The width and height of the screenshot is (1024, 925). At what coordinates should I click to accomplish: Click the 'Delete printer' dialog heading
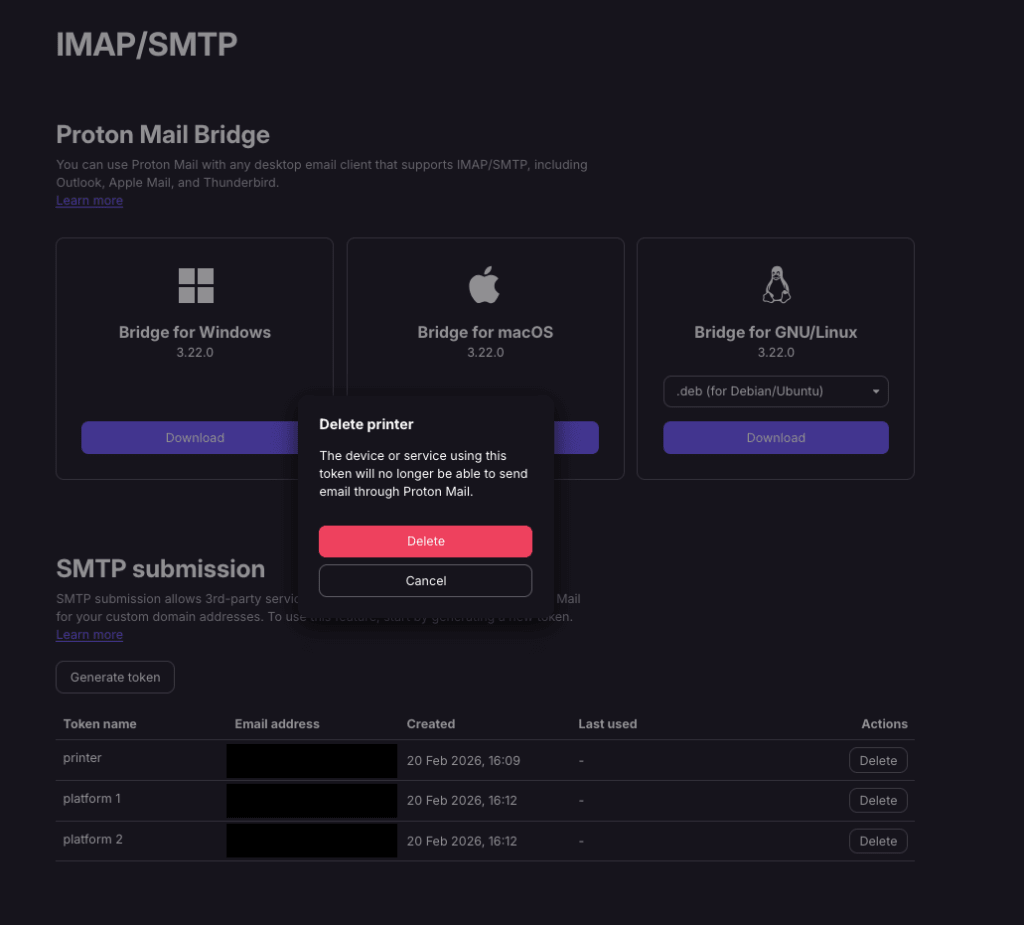pyautogui.click(x=366, y=424)
